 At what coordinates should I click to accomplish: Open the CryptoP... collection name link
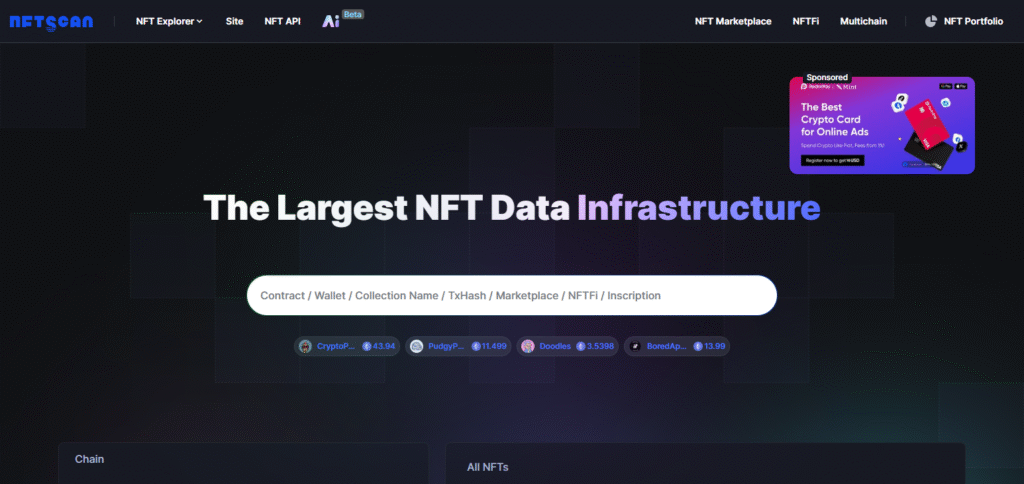pos(336,346)
